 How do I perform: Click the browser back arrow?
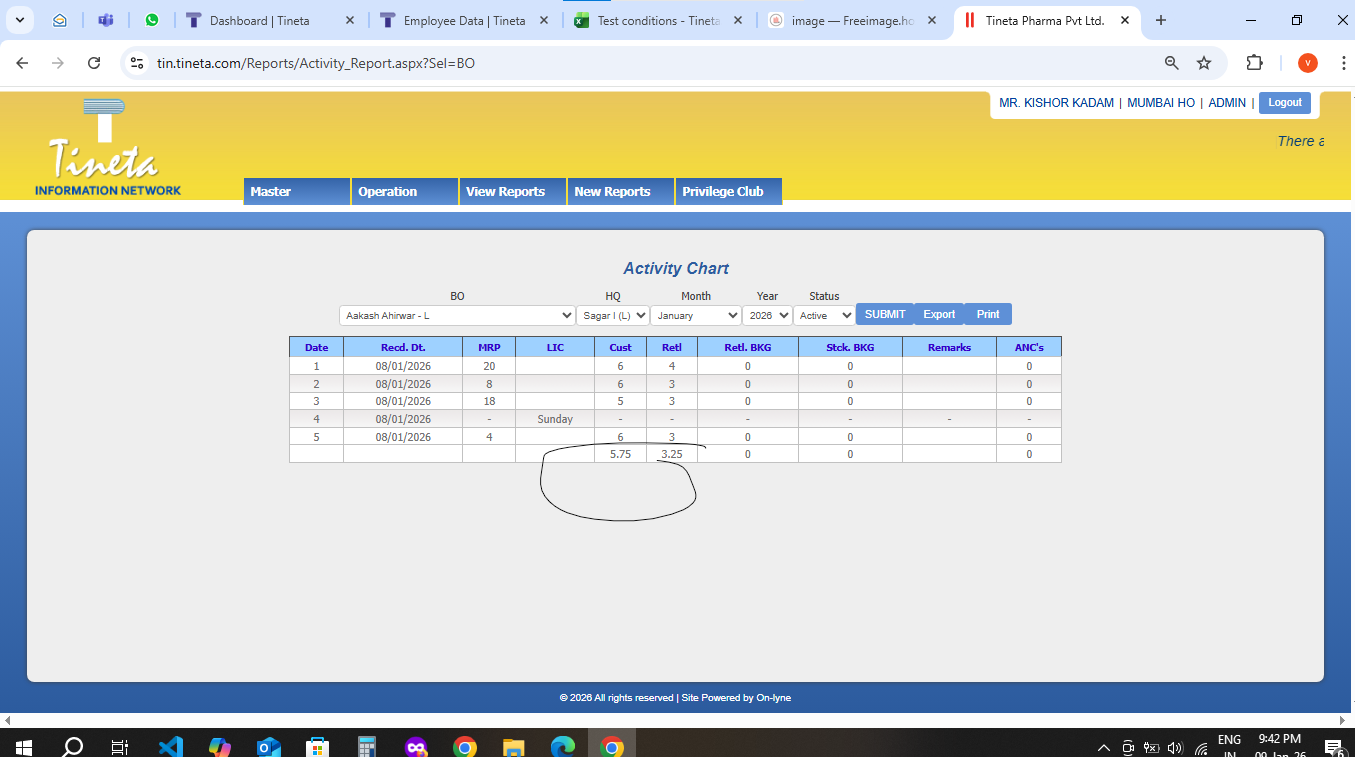(22, 63)
